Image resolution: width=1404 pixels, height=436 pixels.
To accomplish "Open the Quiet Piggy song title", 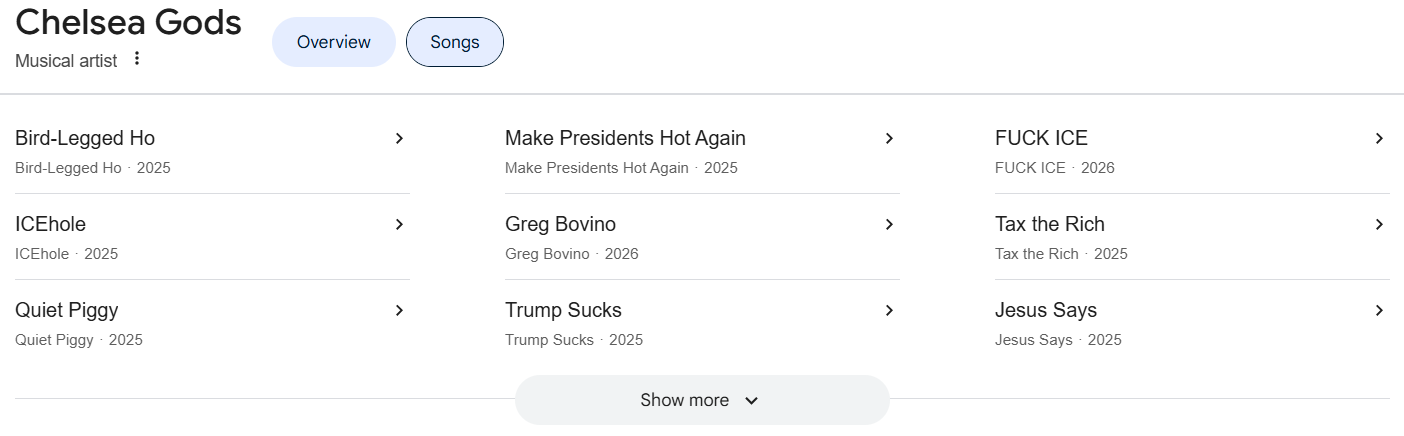I will [67, 310].
